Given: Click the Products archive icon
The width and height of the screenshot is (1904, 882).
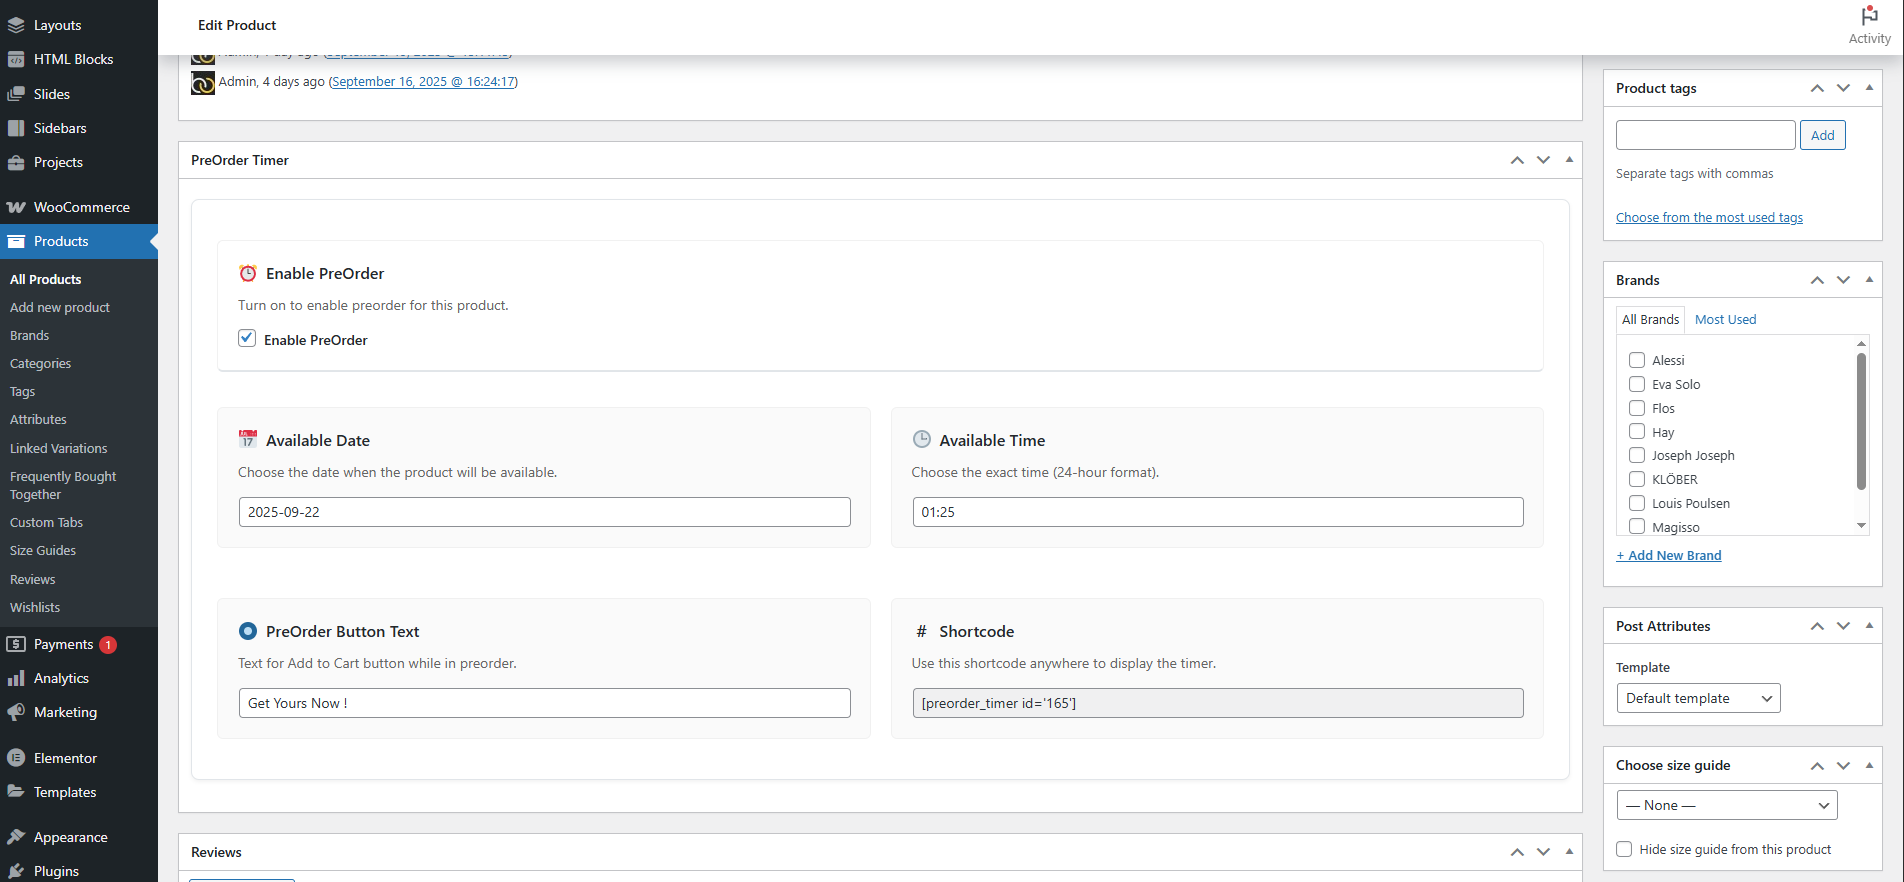Looking at the screenshot, I should coord(16,241).
